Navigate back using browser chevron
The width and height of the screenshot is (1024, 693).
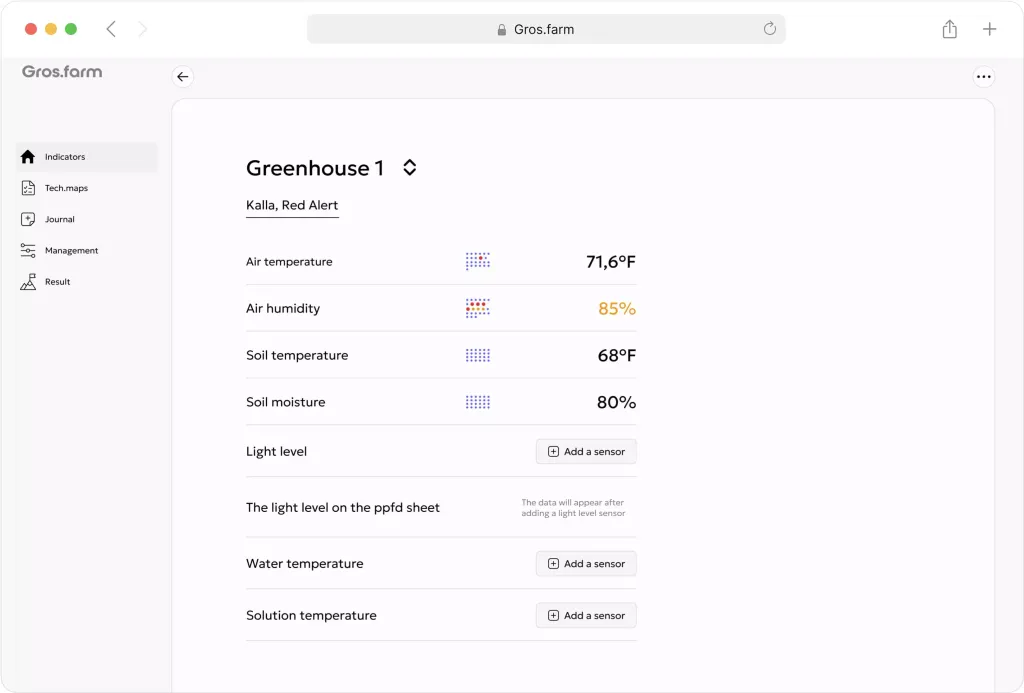tap(111, 29)
